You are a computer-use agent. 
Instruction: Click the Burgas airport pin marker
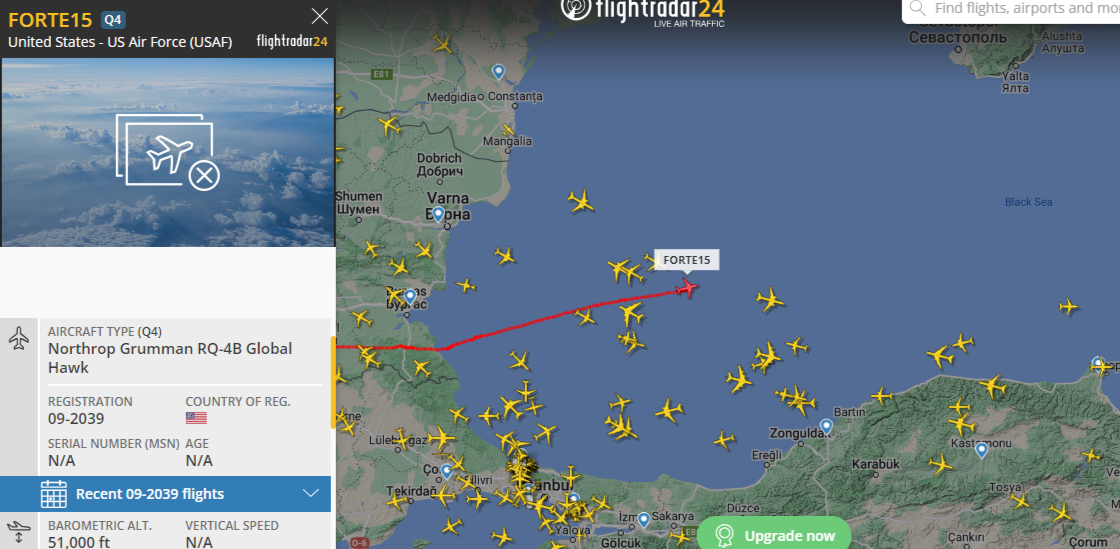tap(410, 296)
